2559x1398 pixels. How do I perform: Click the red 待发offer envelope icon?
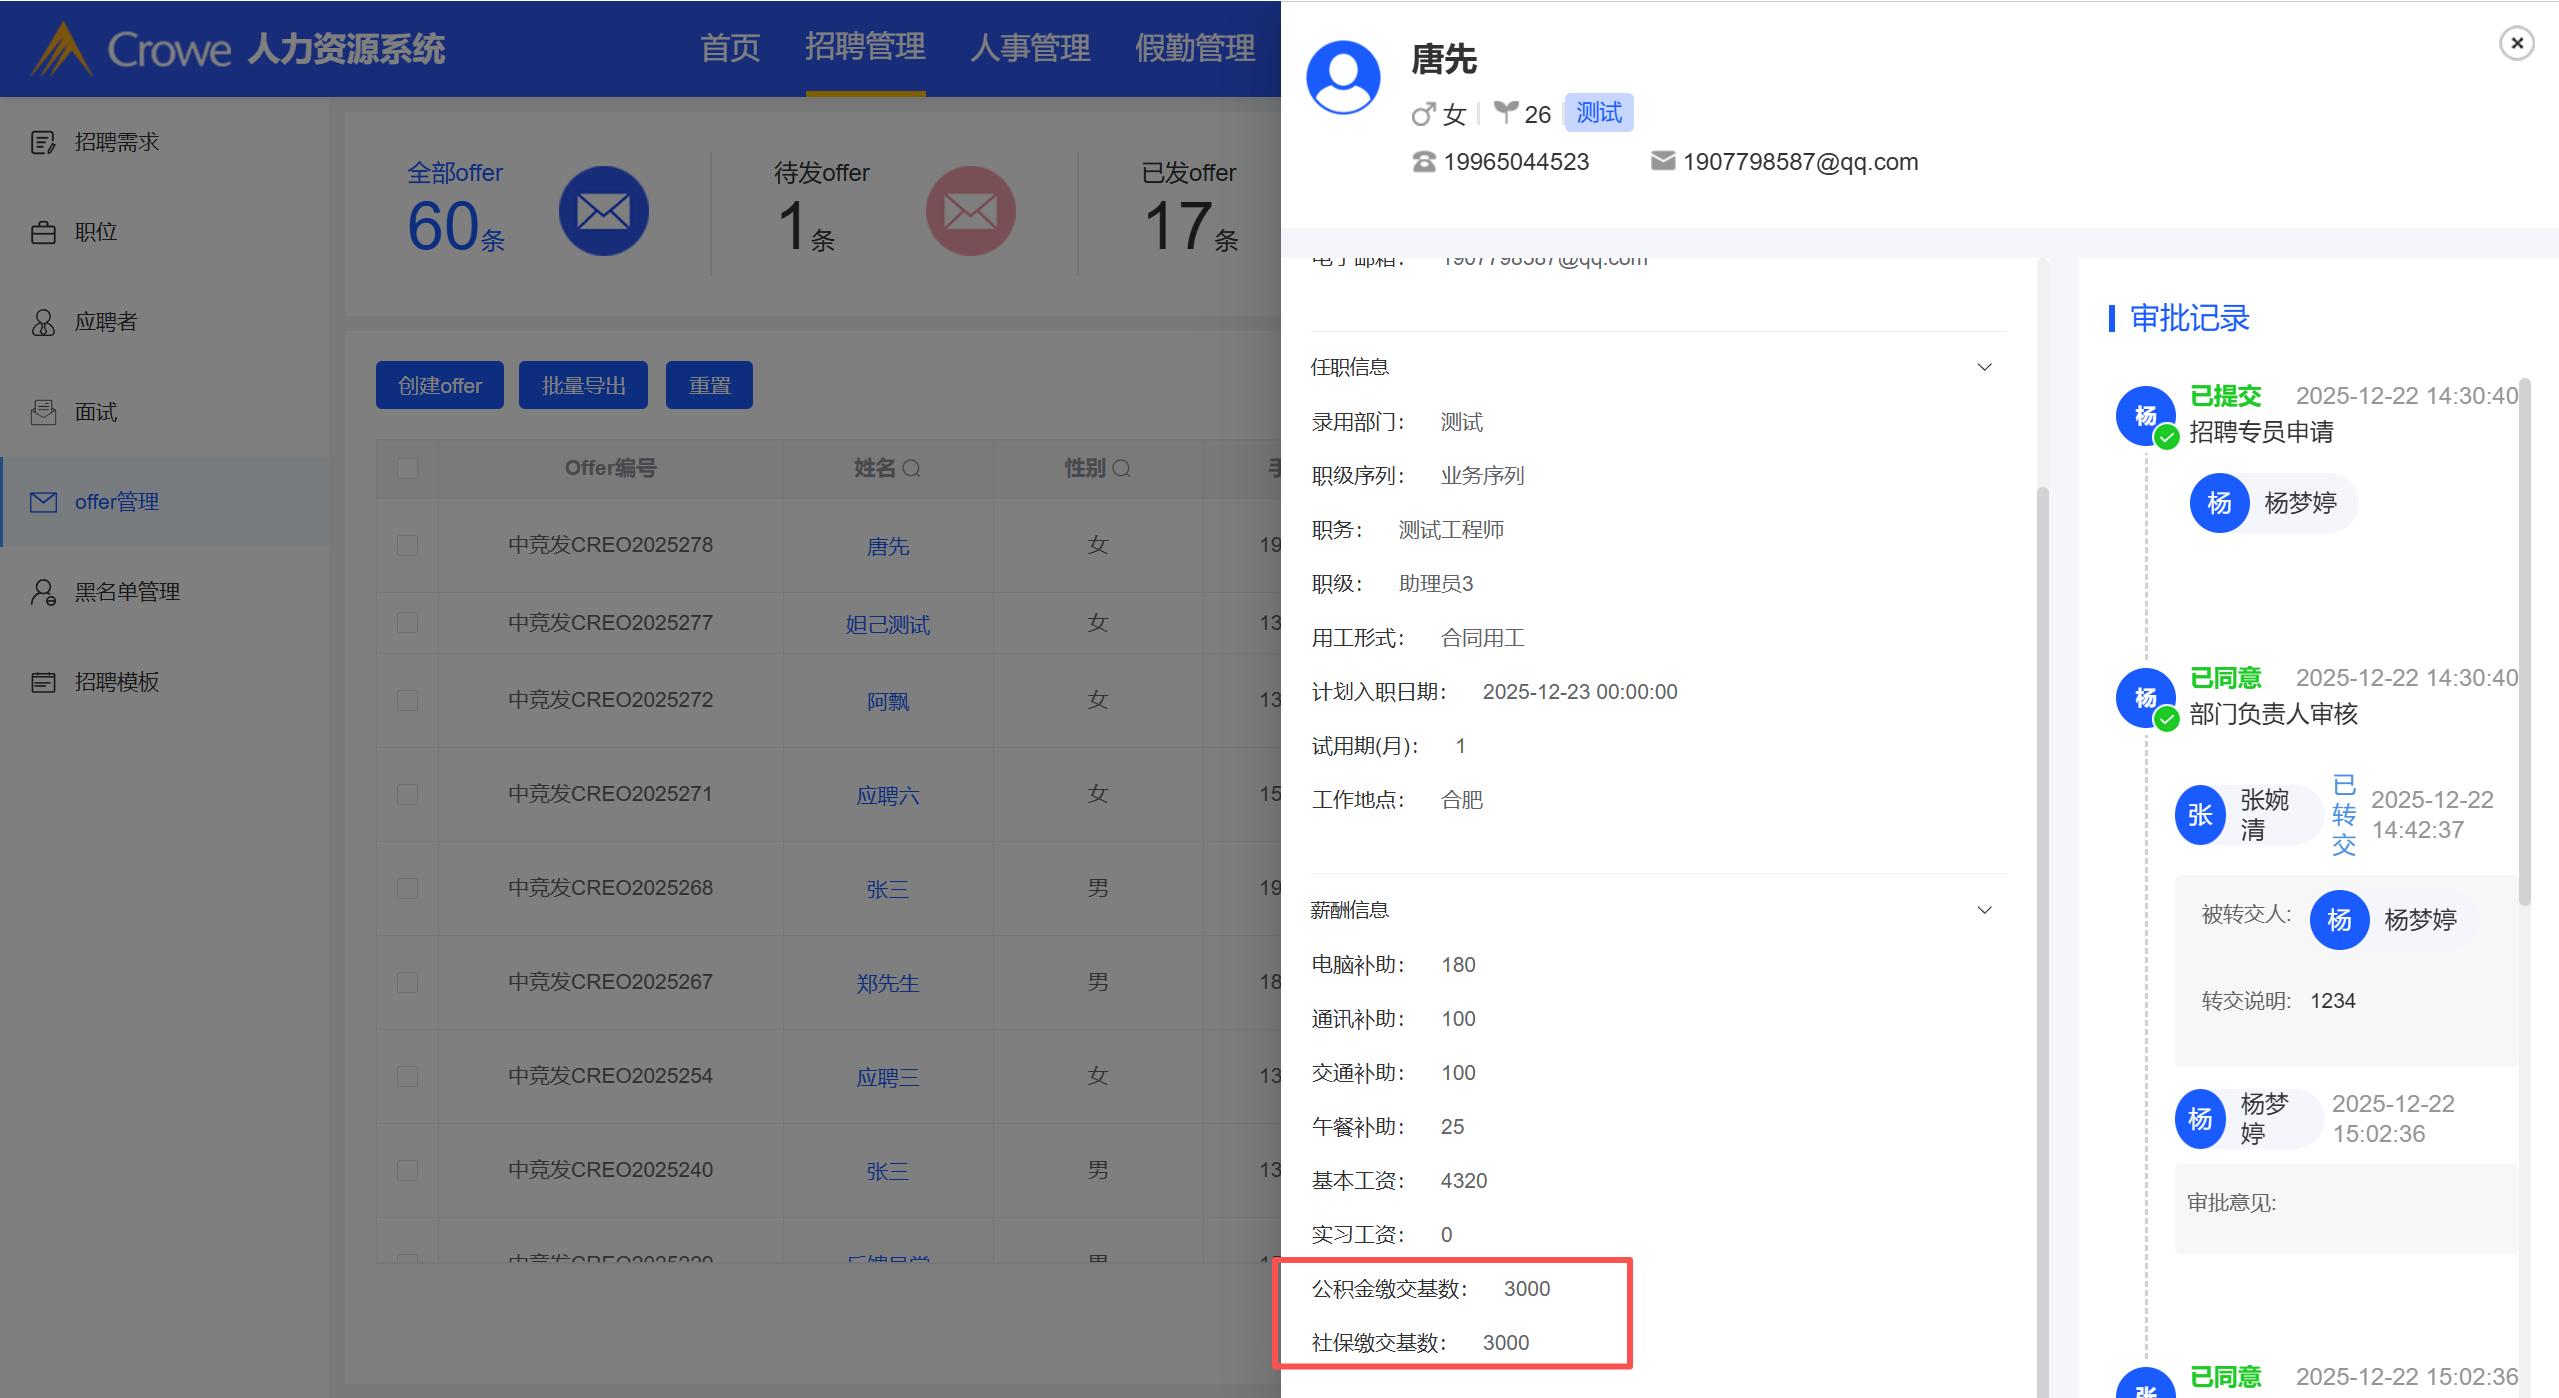coord(970,211)
